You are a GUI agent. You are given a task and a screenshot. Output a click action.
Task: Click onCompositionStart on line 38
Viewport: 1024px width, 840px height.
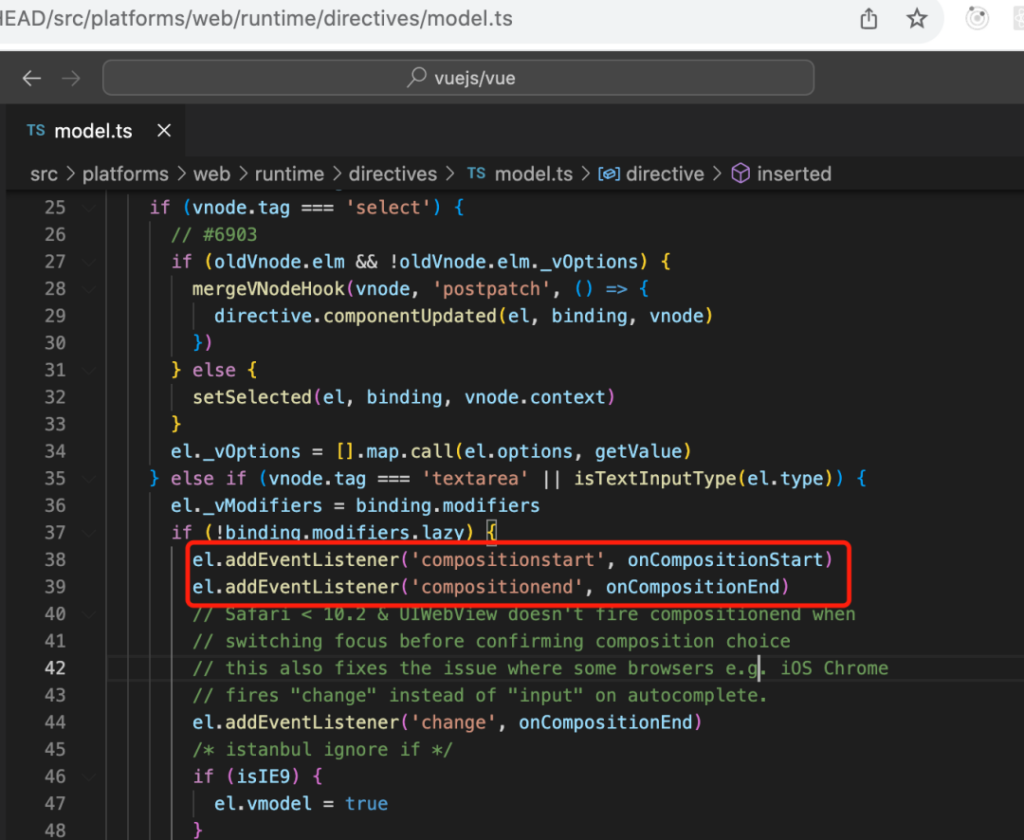pos(725,560)
